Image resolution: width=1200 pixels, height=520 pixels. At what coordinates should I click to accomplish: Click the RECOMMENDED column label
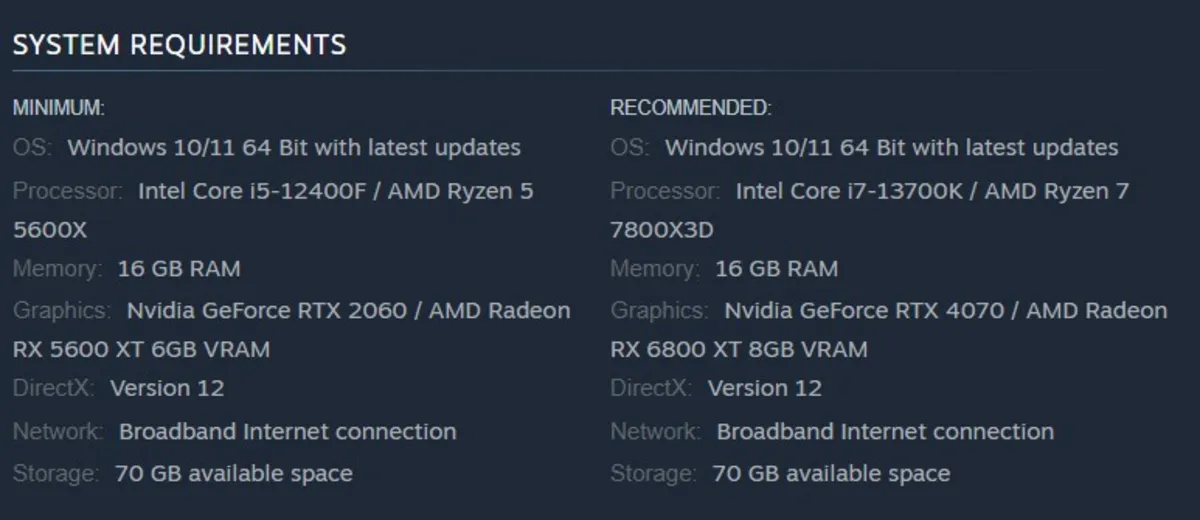[690, 108]
